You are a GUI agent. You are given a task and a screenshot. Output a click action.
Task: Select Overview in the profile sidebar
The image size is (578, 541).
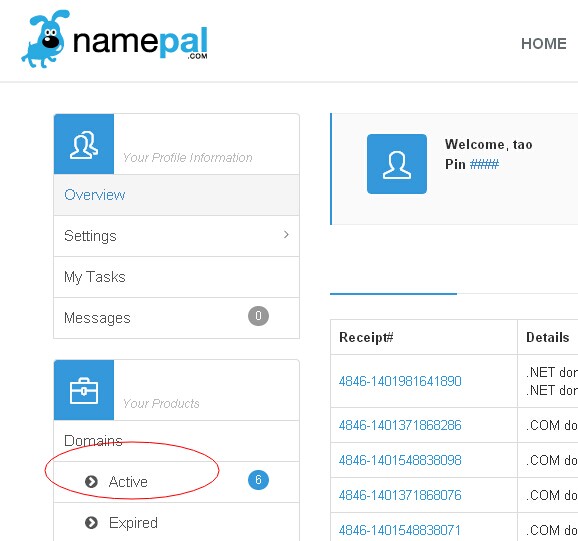(x=176, y=195)
